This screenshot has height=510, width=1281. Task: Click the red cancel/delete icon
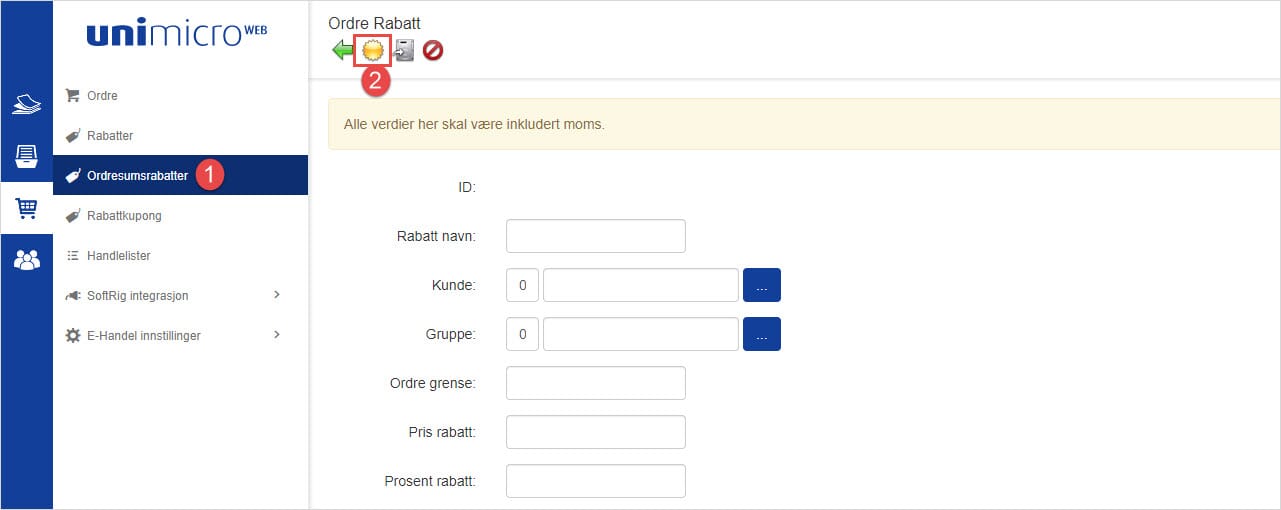point(433,50)
